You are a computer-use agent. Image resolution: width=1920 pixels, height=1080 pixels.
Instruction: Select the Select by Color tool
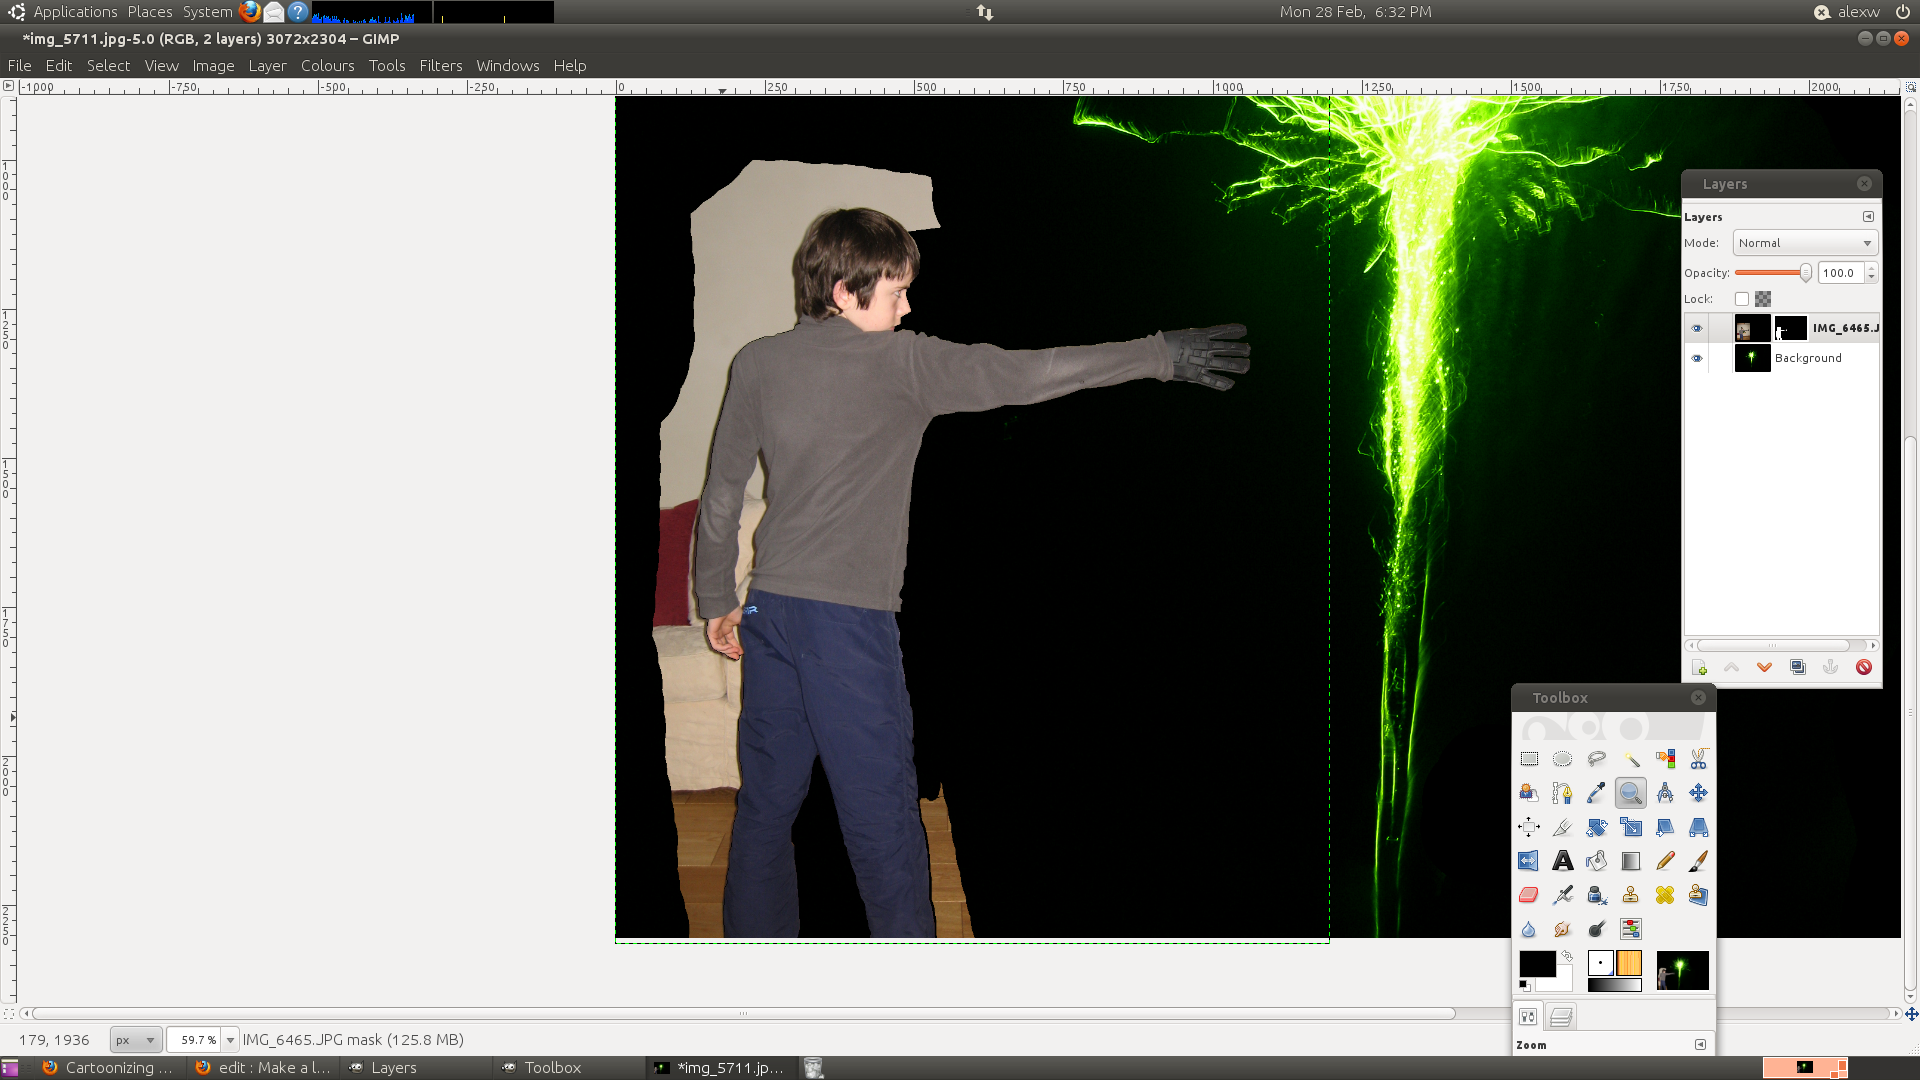(x=1665, y=759)
